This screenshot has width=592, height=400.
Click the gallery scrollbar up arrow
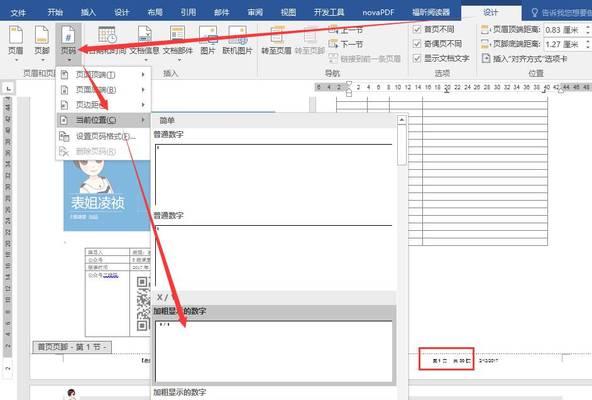(402, 120)
